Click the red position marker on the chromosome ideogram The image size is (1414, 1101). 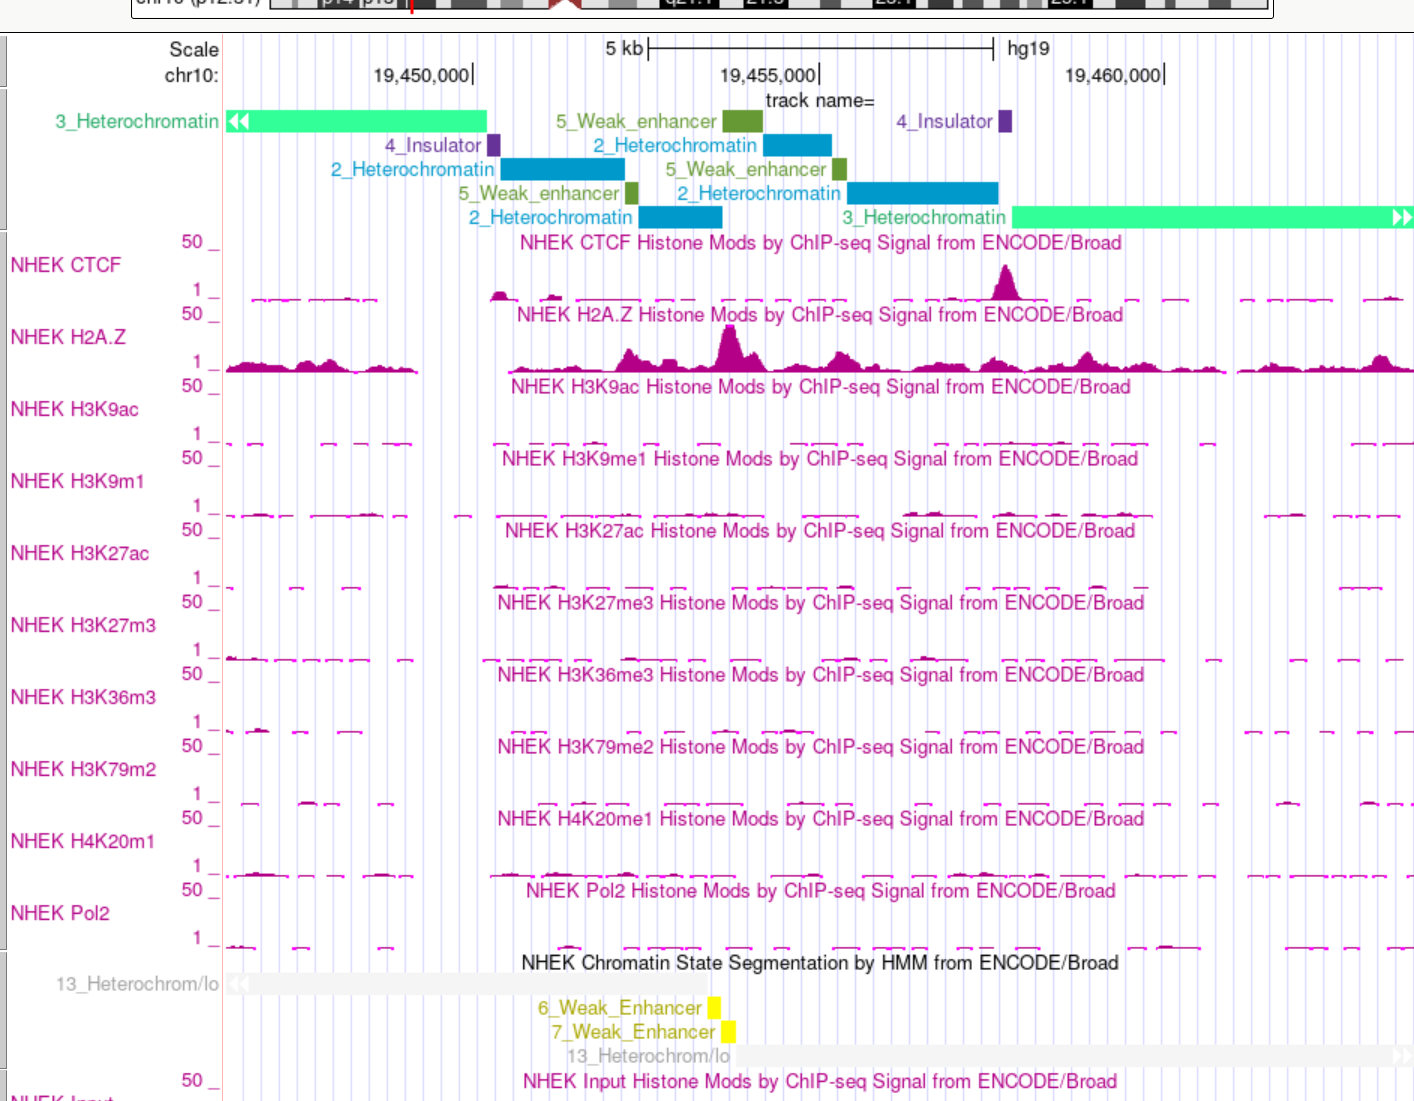pyautogui.click(x=412, y=6)
